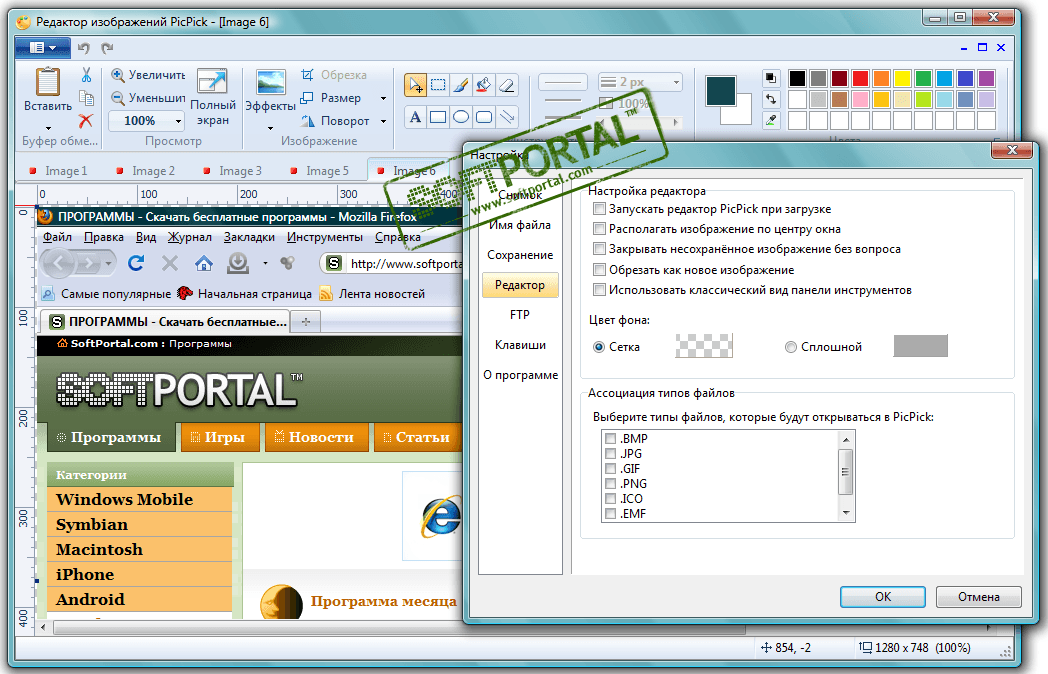Viewport: 1048px width, 674px height.
Task: Select the Сплошной radio button
Action: point(791,346)
